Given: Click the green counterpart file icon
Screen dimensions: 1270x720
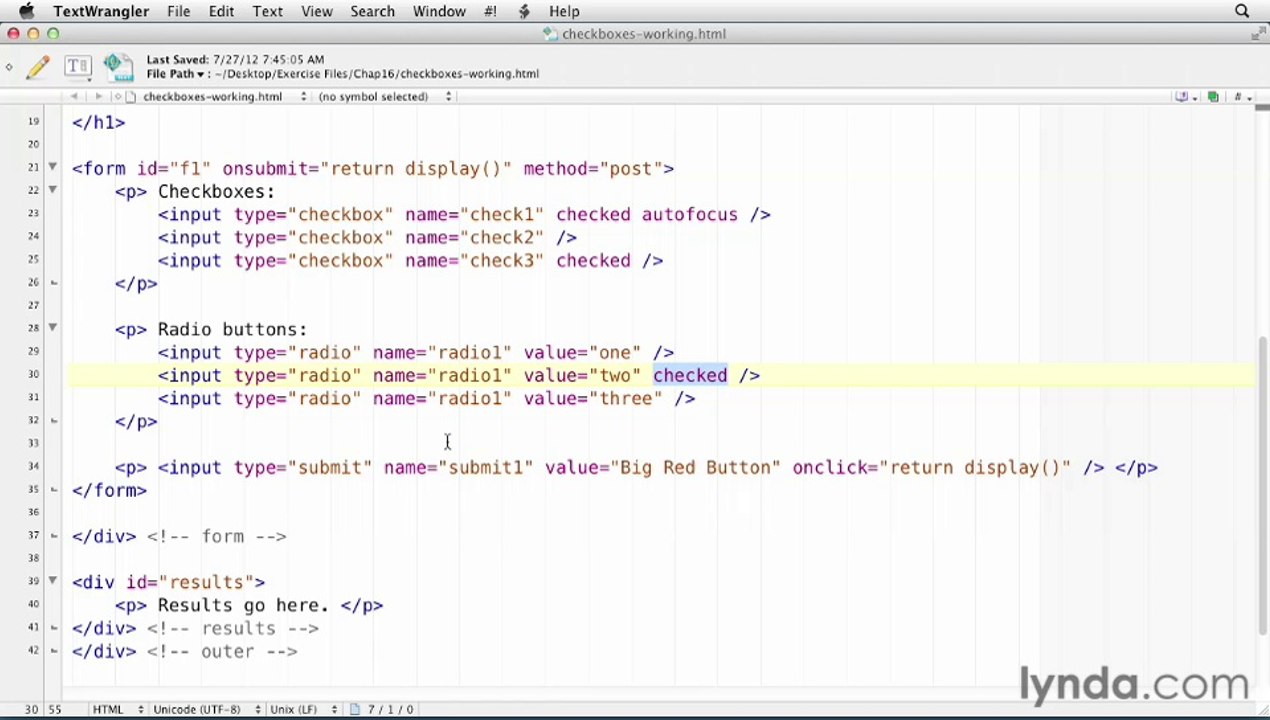Looking at the screenshot, I should tap(1213, 96).
